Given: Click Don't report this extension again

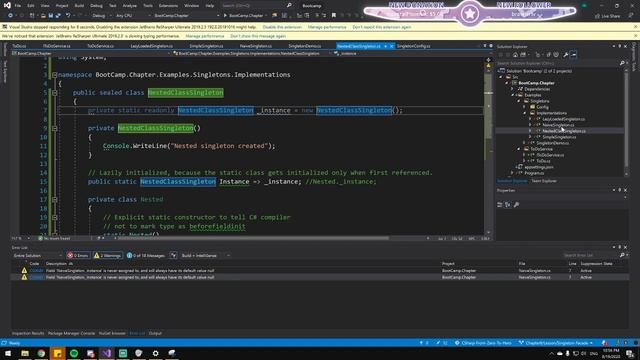Looking at the screenshot, I should pyautogui.click(x=382, y=27).
